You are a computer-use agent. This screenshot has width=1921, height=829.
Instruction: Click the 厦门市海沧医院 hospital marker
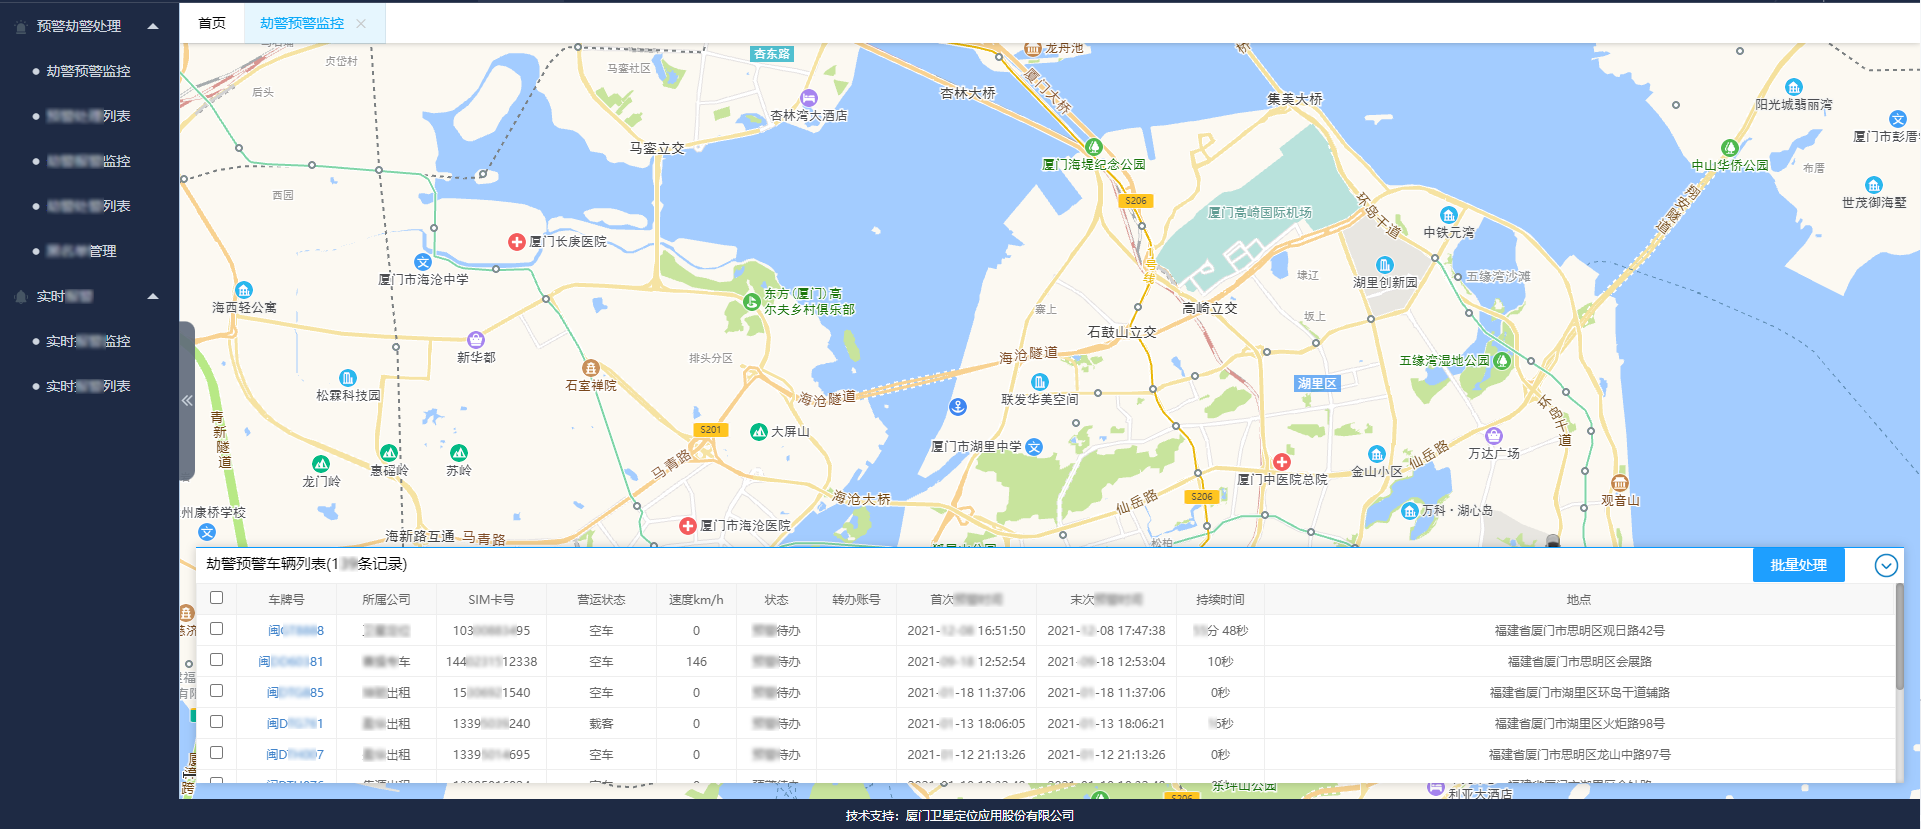687,526
